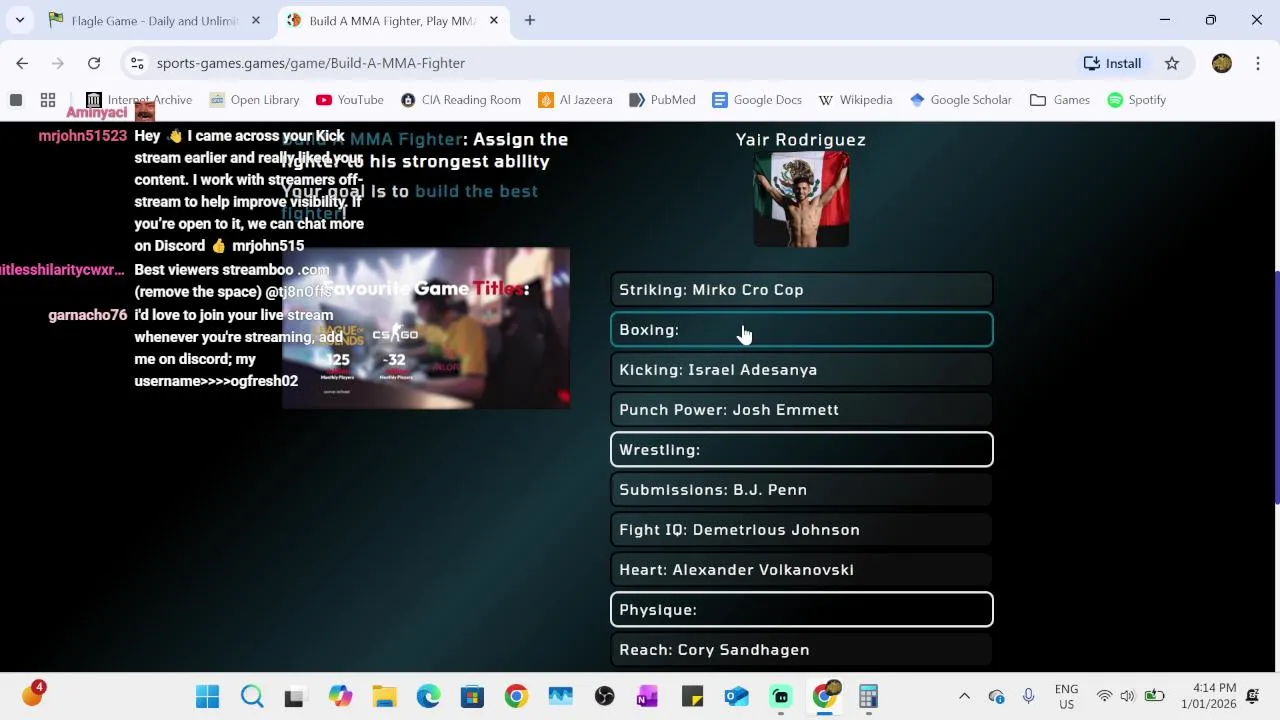Open the Chrome three-dot menu
Screen dimensions: 1280x720
coord(1258,63)
